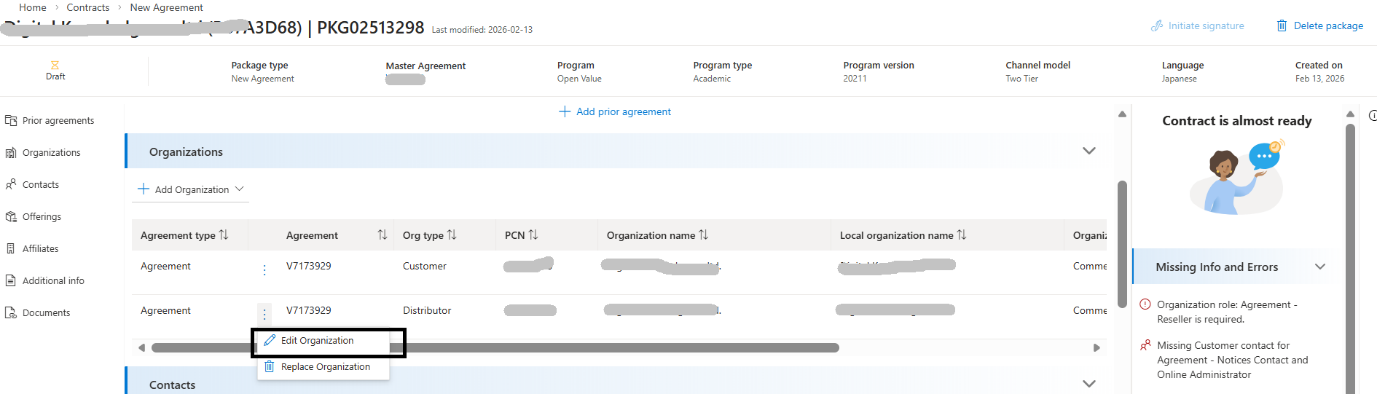Screen dimensions: 1377x394
Task: Click plus icon beside Add prior agreement
Action: tap(565, 111)
